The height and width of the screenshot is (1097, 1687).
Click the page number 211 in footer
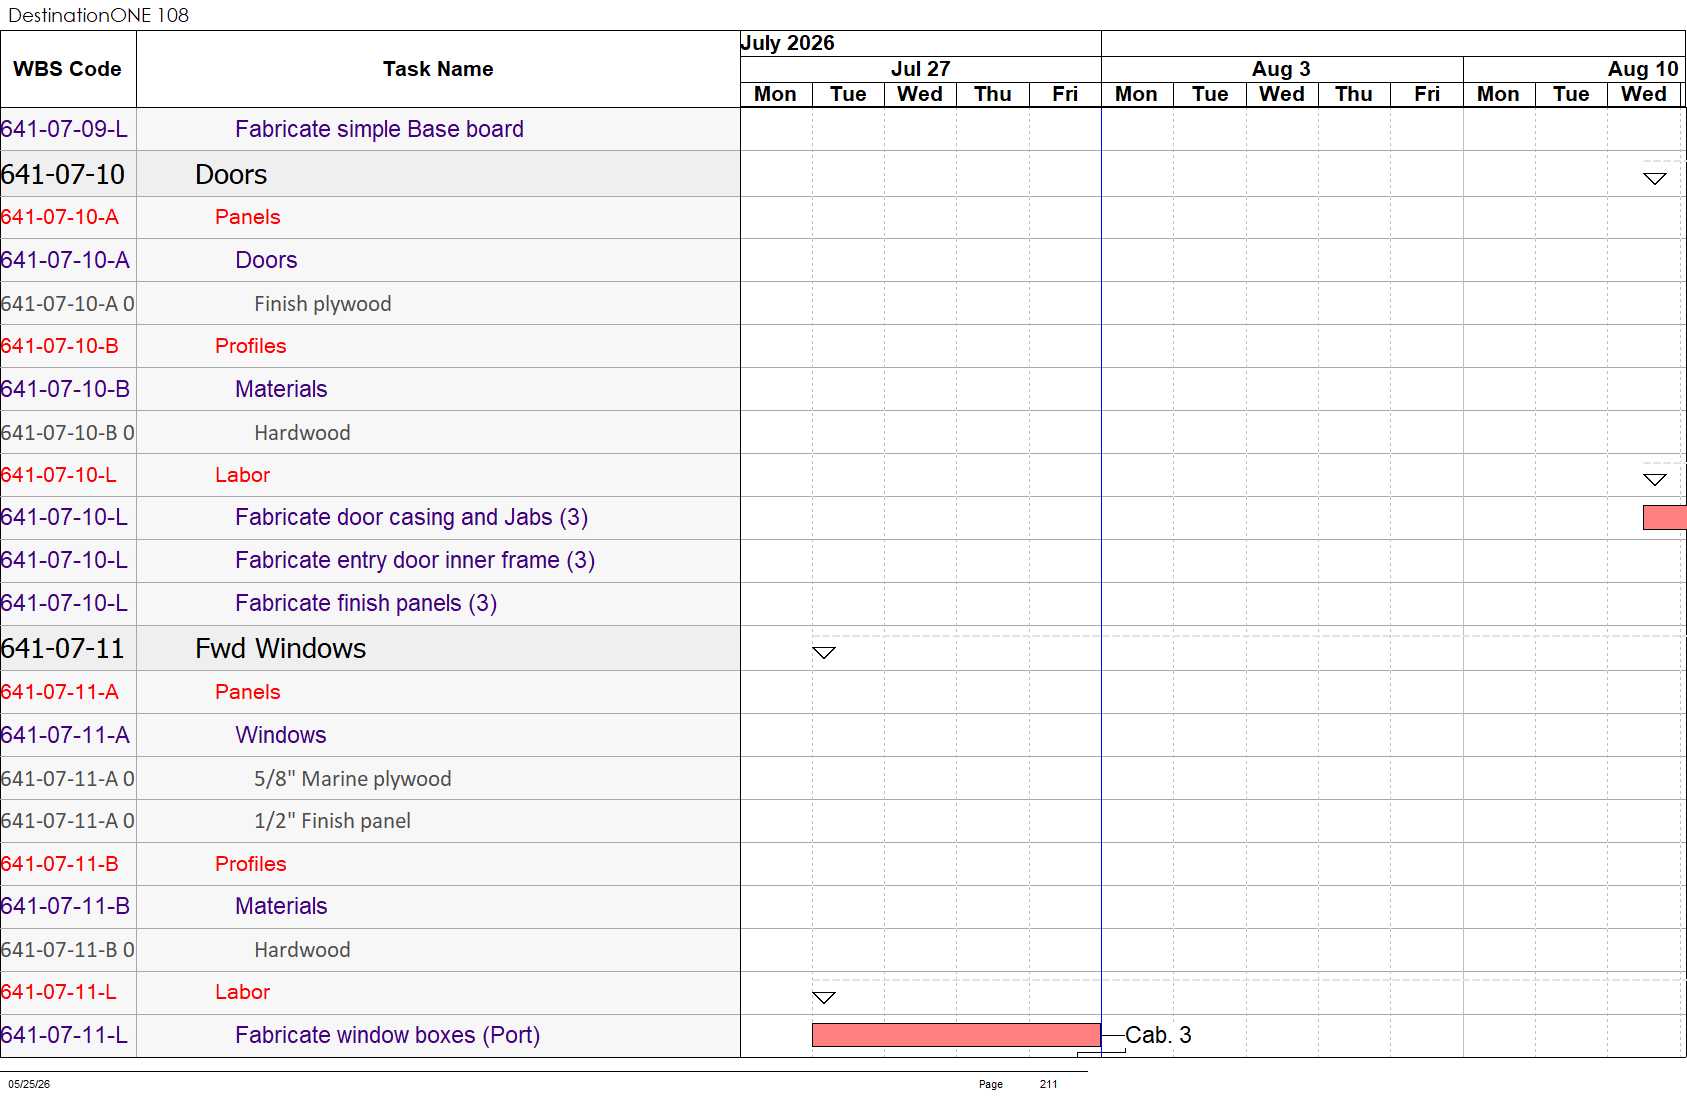pos(1048,1084)
